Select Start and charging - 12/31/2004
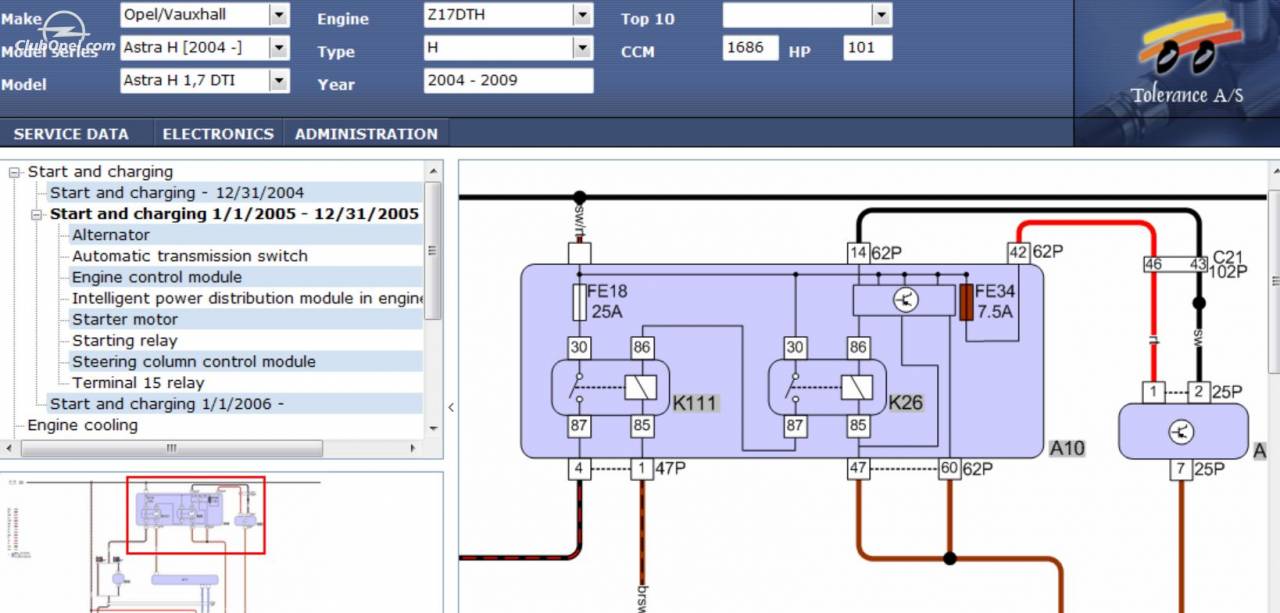 pos(177,193)
